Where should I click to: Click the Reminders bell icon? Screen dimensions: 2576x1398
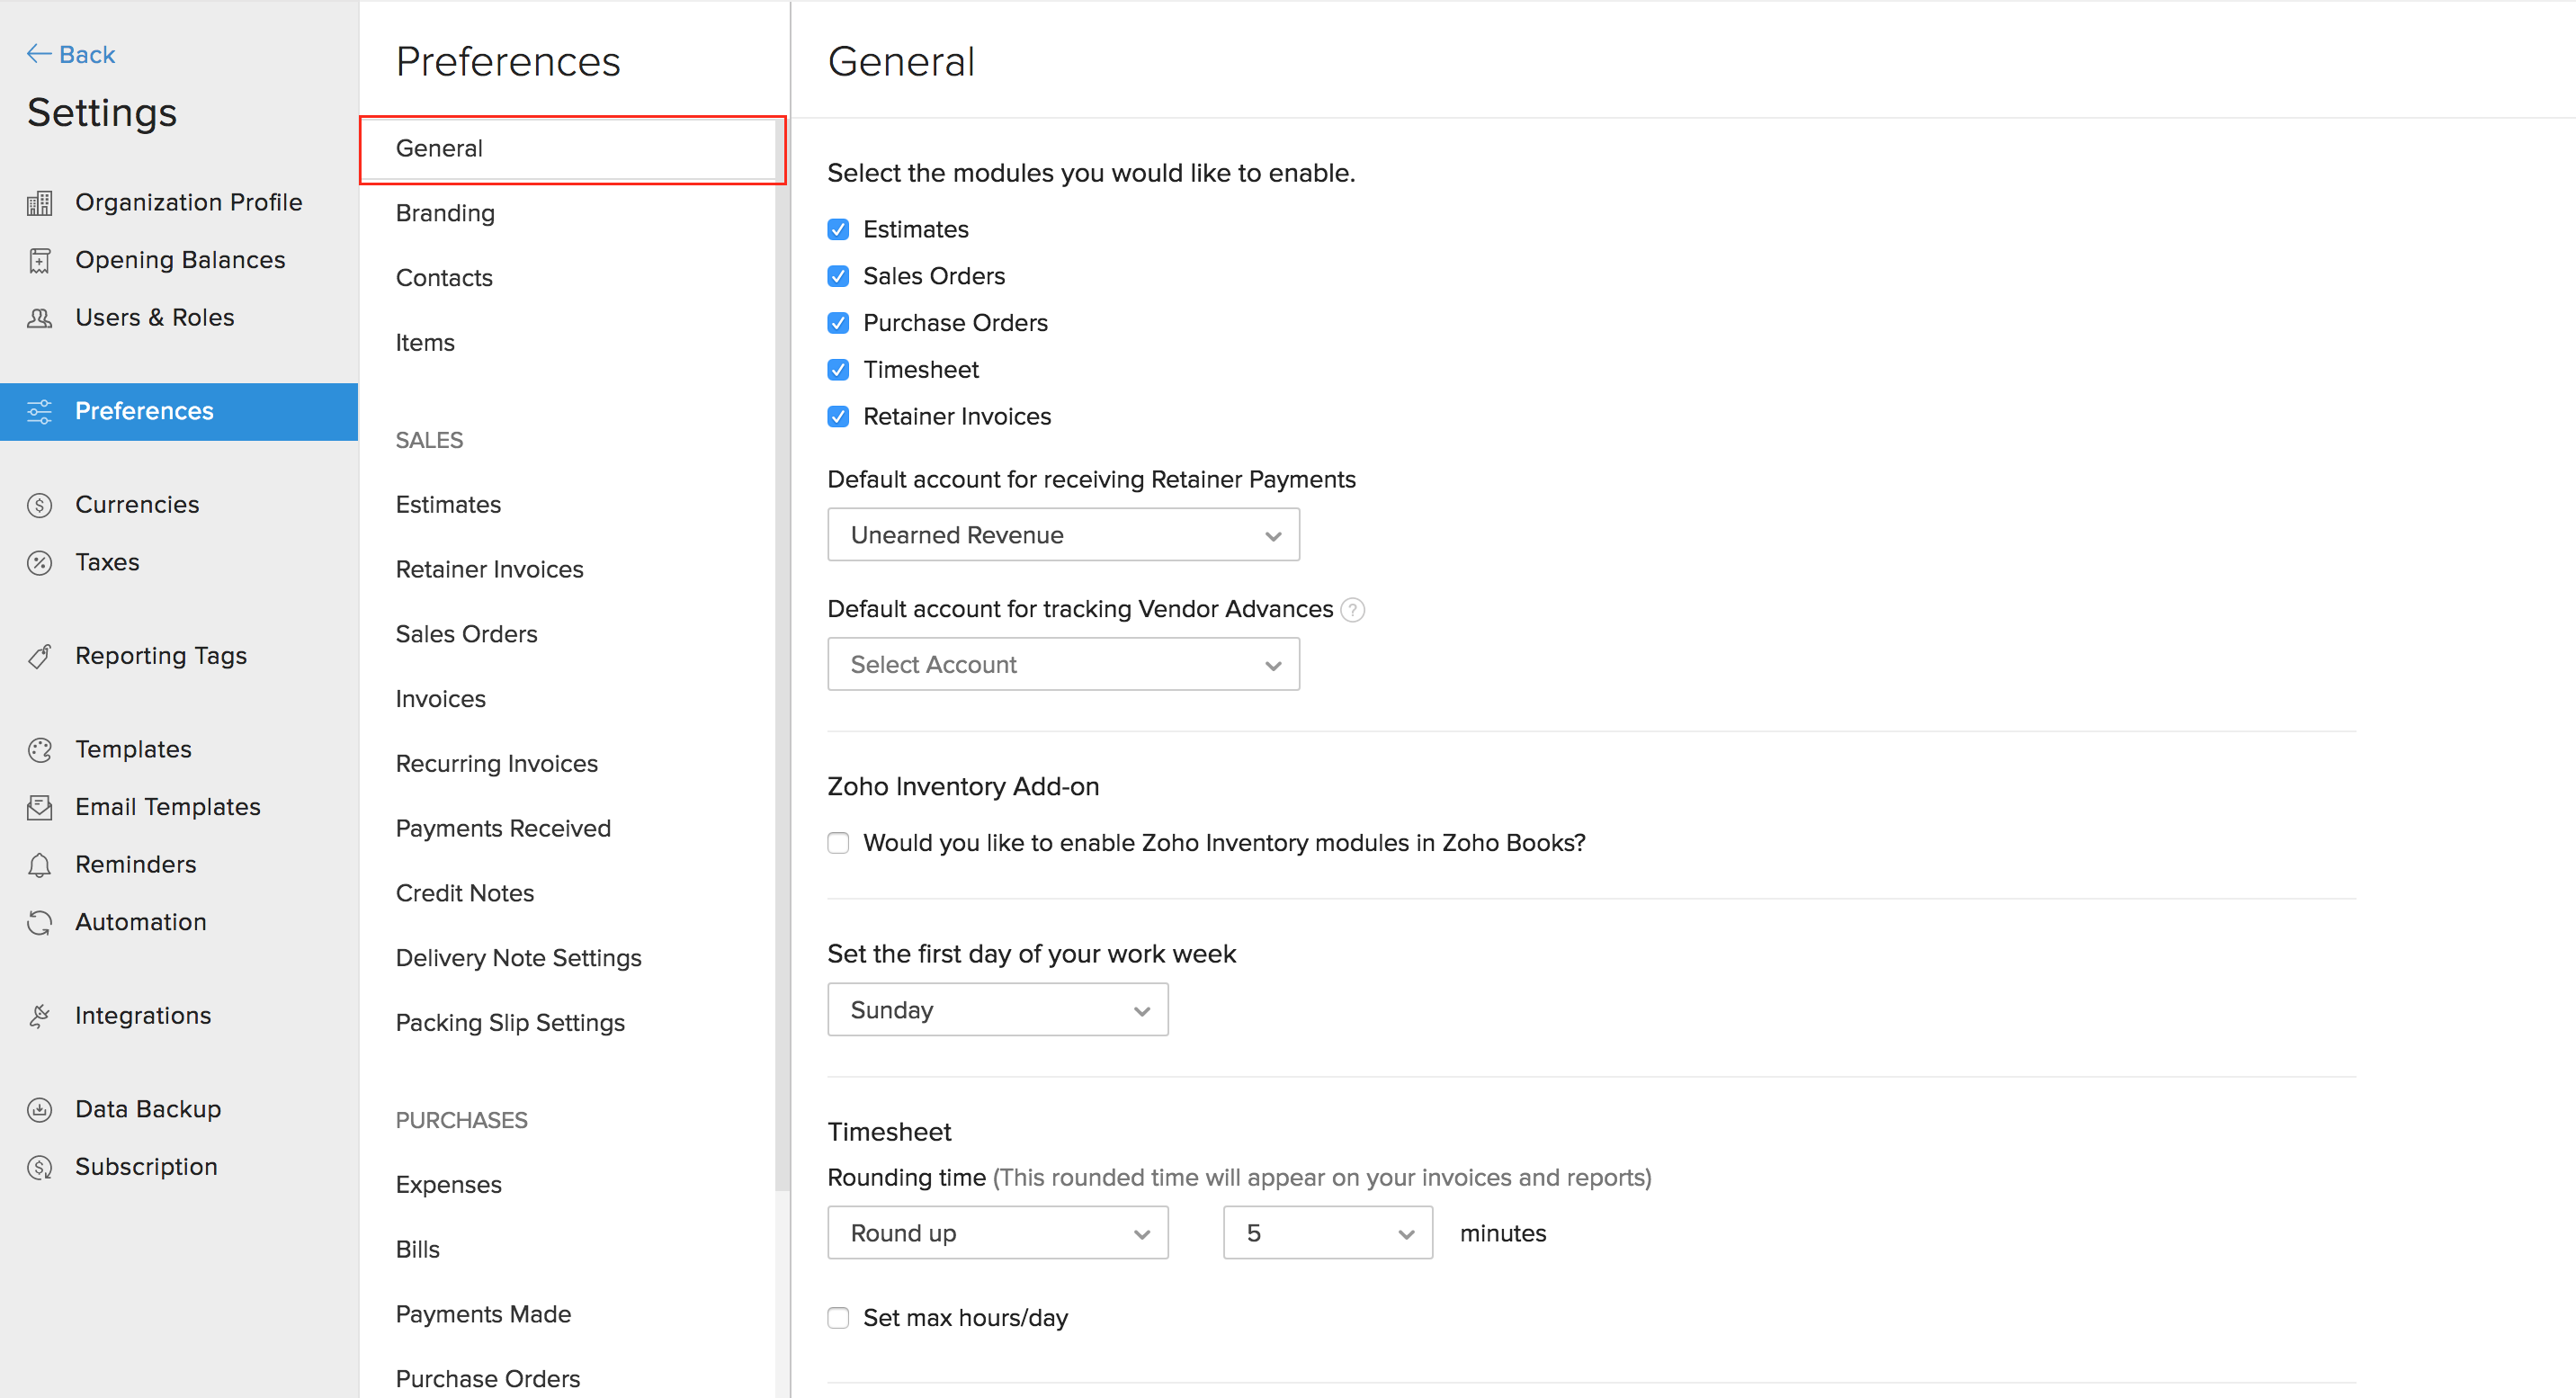(40, 865)
